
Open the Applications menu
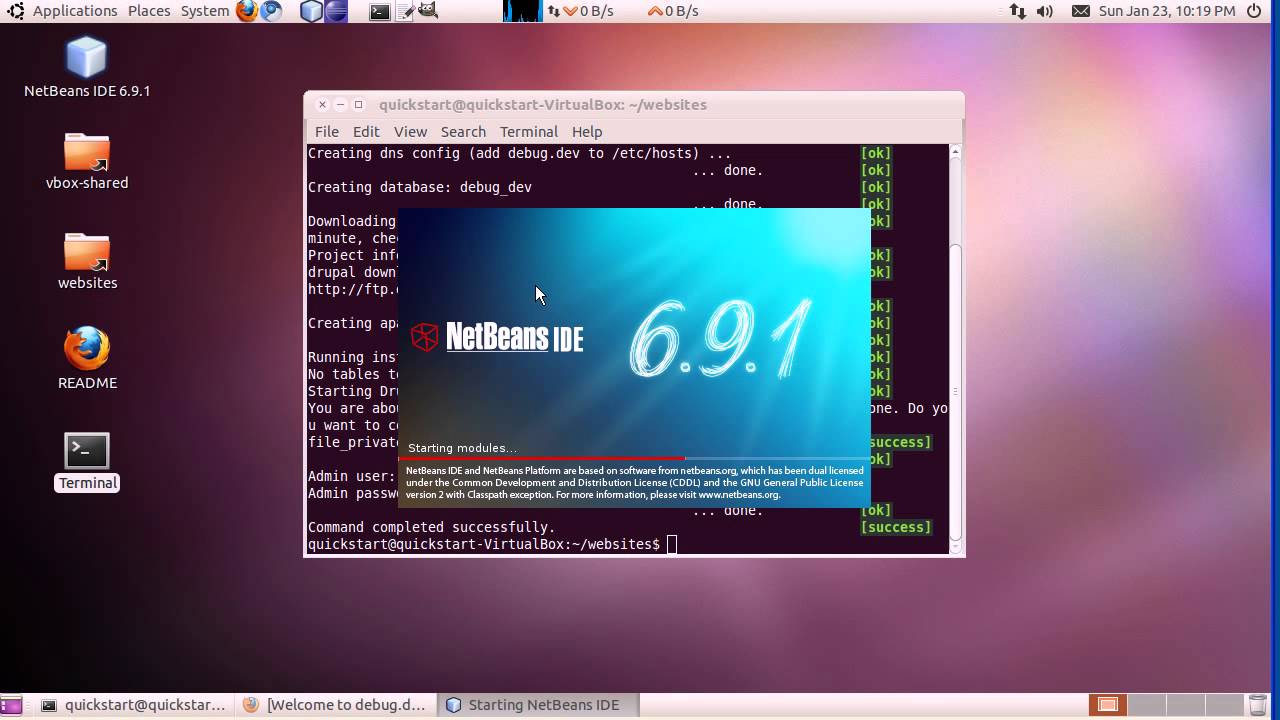(x=75, y=11)
